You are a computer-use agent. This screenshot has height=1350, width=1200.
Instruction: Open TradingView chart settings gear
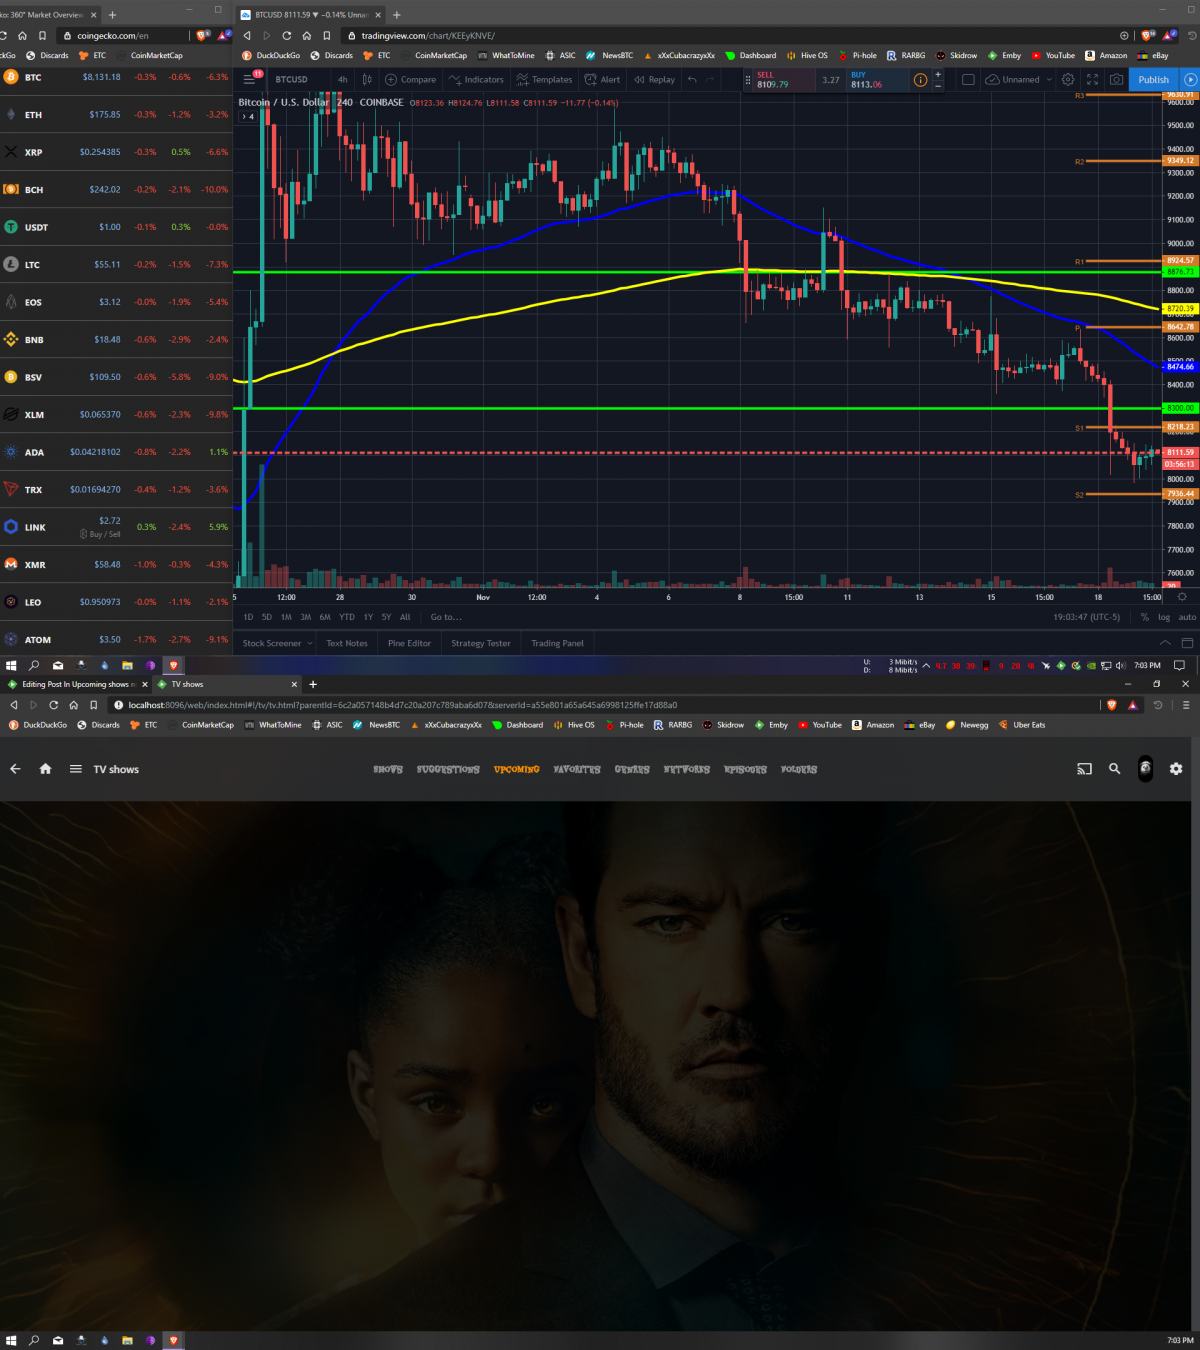point(1068,79)
